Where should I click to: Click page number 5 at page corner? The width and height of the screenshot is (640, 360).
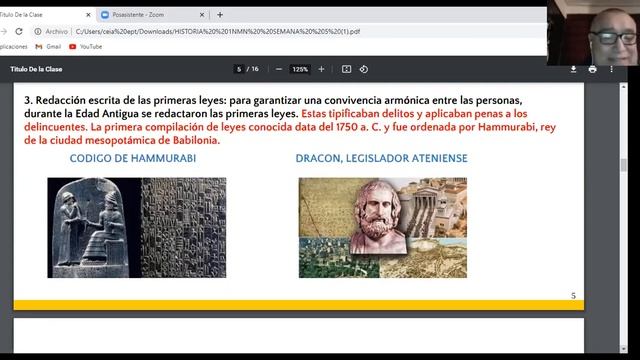573,296
